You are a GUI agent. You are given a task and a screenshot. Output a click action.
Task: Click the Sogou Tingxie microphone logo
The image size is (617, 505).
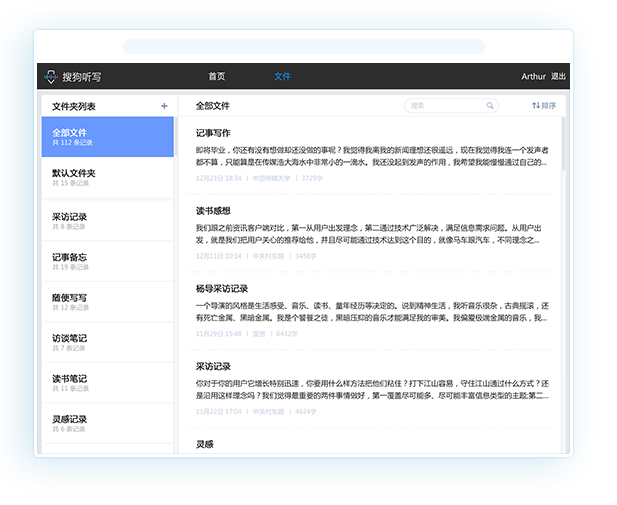click(51, 77)
